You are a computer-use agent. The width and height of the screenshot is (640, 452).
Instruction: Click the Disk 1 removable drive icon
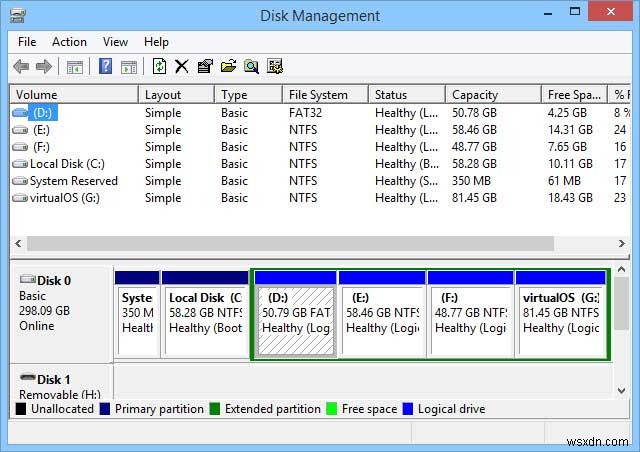coord(28,377)
